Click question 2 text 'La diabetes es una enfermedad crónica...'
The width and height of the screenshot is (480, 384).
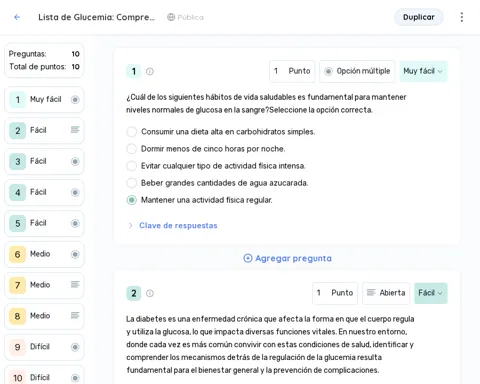coord(270,344)
